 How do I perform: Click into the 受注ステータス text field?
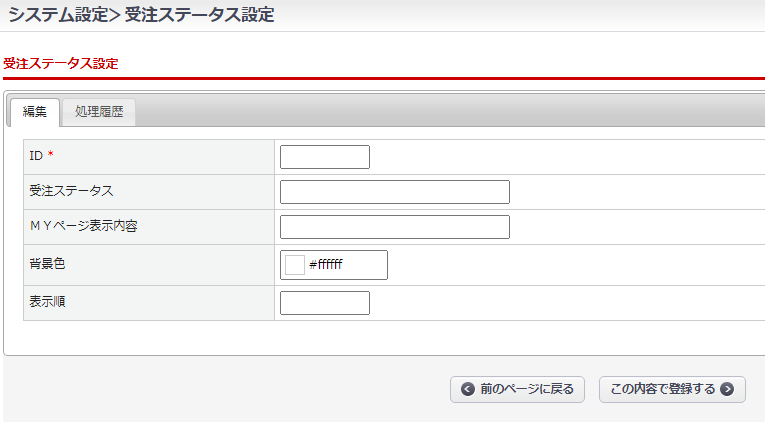[395, 192]
